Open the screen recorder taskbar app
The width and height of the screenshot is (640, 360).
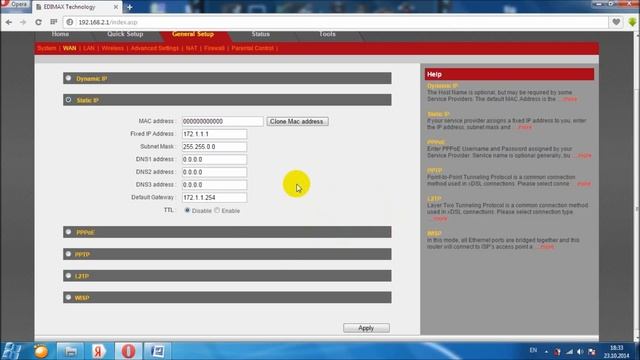pos(158,351)
